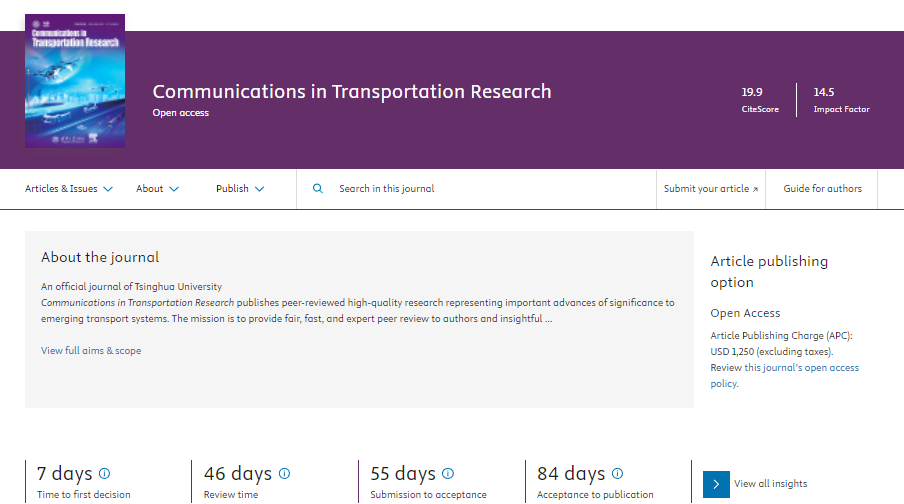904x504 pixels.
Task: Click the 19.9 CiteScore metric
Action: [x=760, y=100]
